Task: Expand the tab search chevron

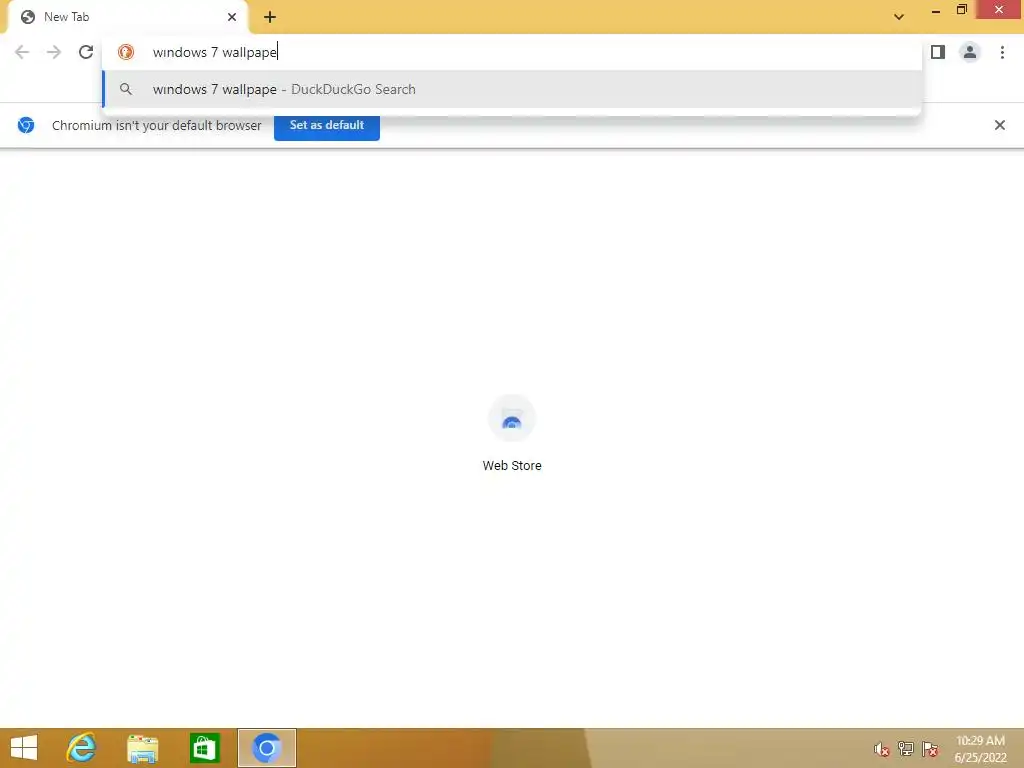Action: [x=899, y=17]
